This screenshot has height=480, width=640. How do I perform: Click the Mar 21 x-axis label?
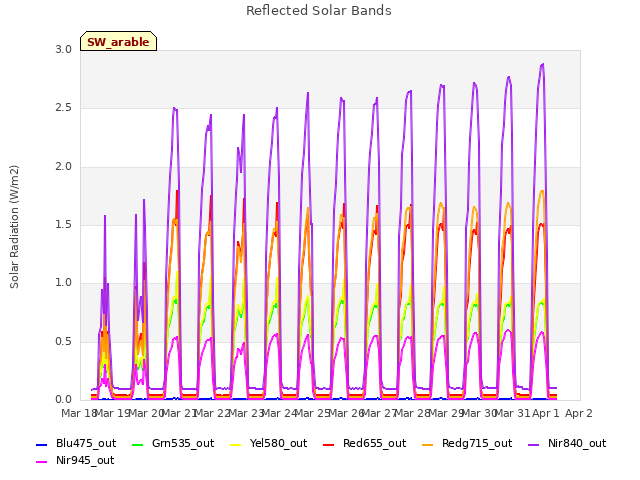(x=179, y=413)
